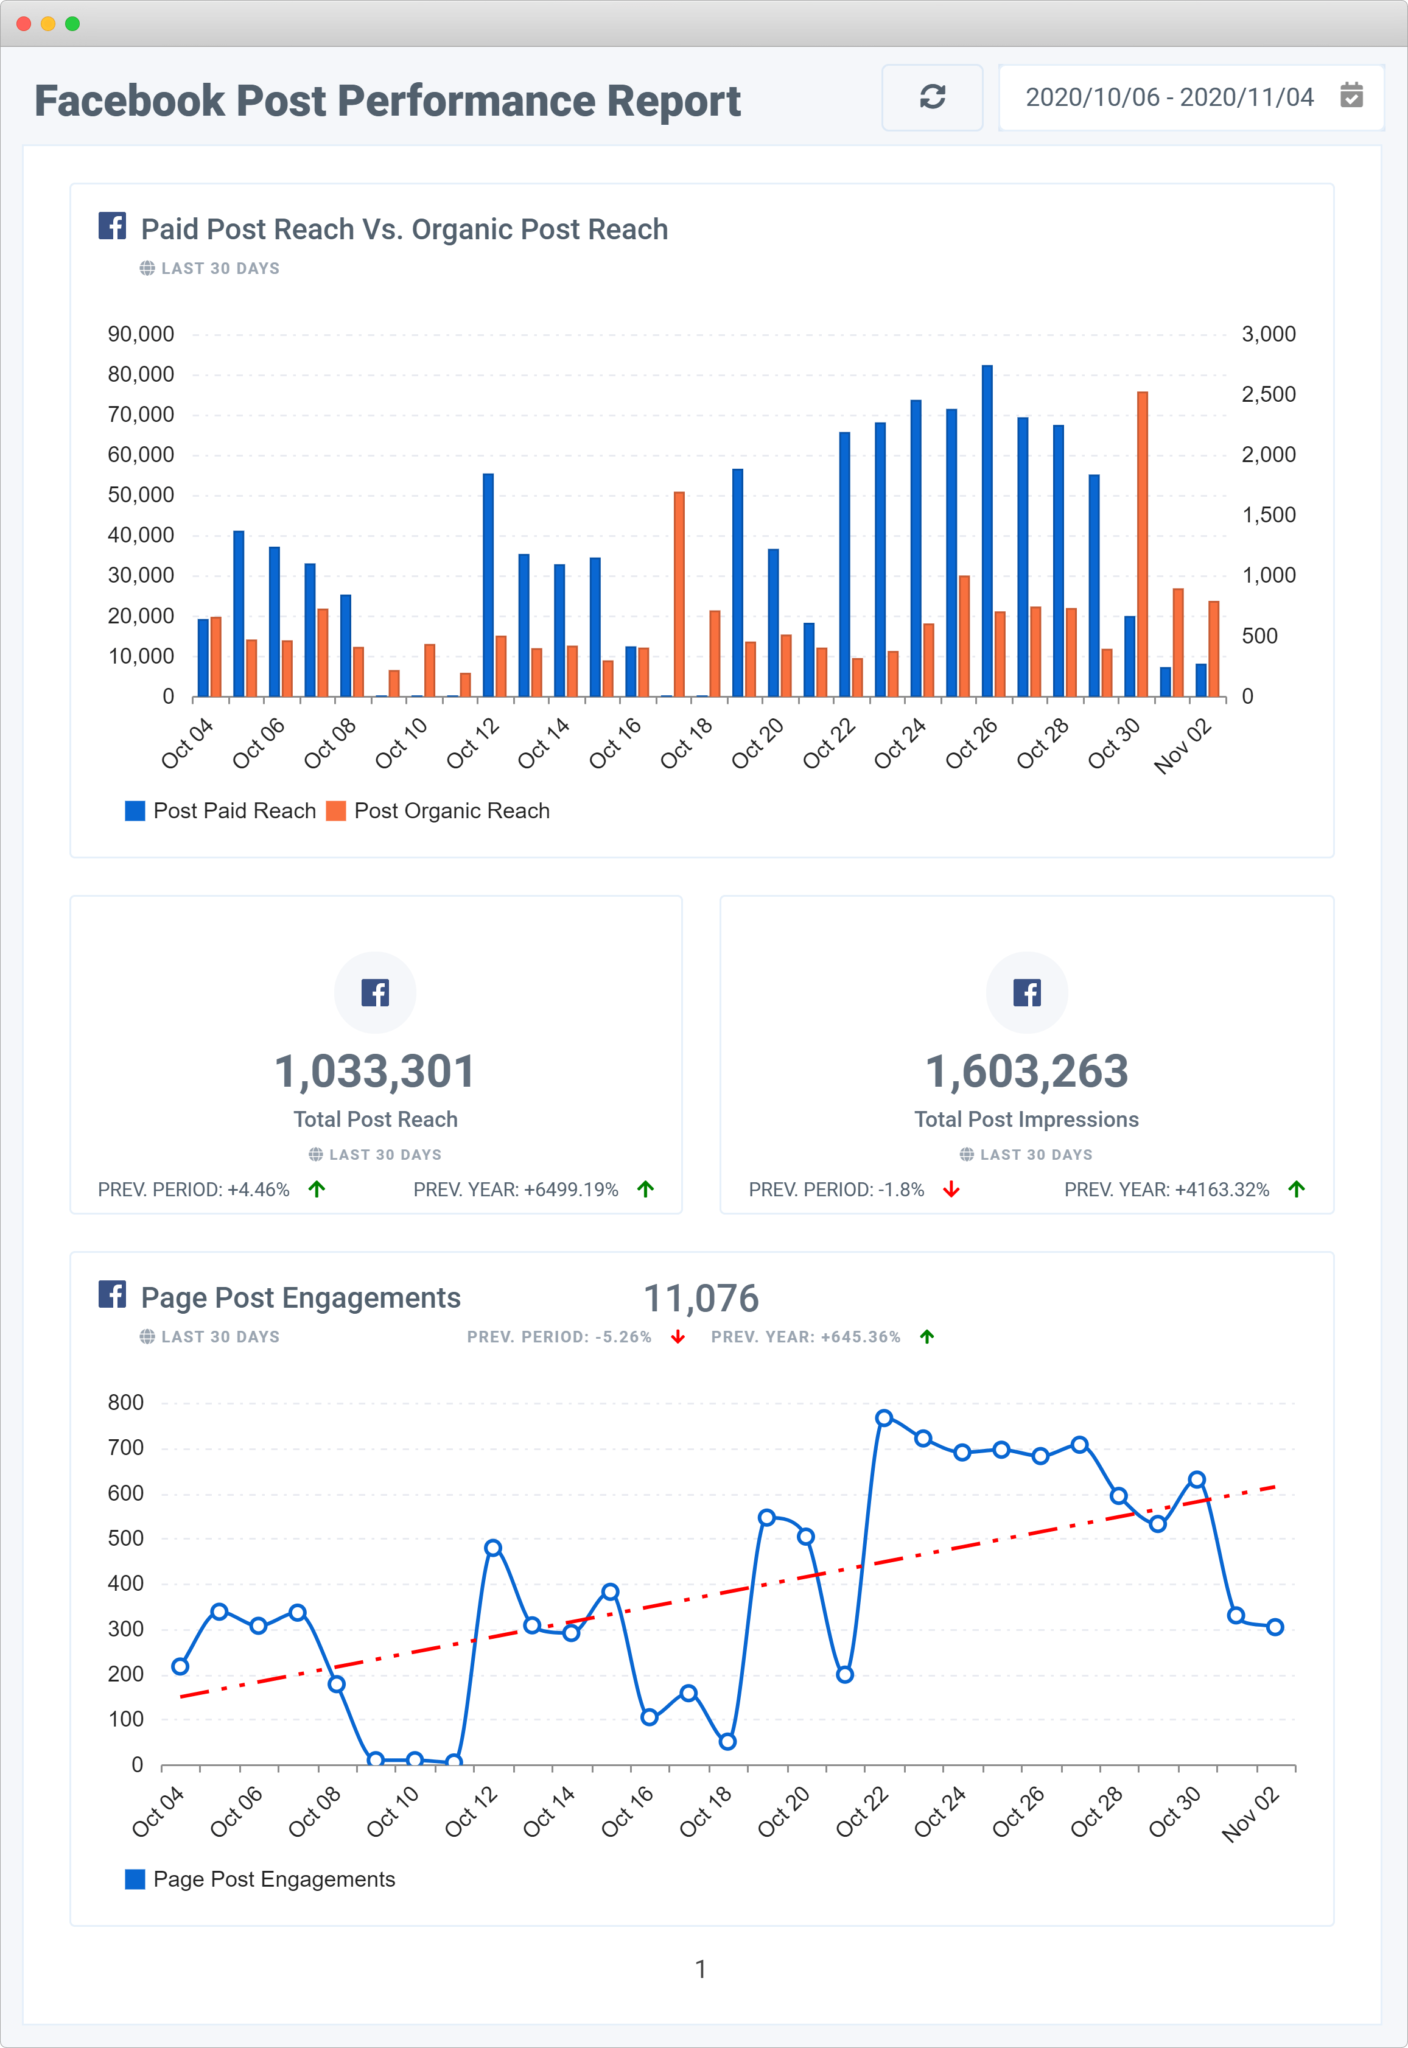The image size is (1408, 2048).
Task: Click the 90,000 left axis label
Action: pos(141,334)
